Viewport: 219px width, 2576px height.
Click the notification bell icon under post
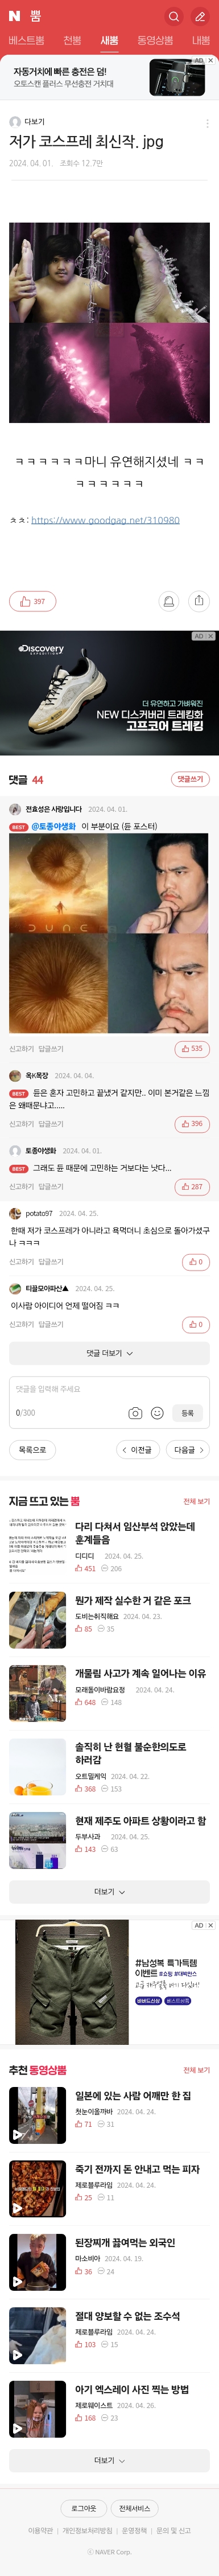click(x=169, y=601)
